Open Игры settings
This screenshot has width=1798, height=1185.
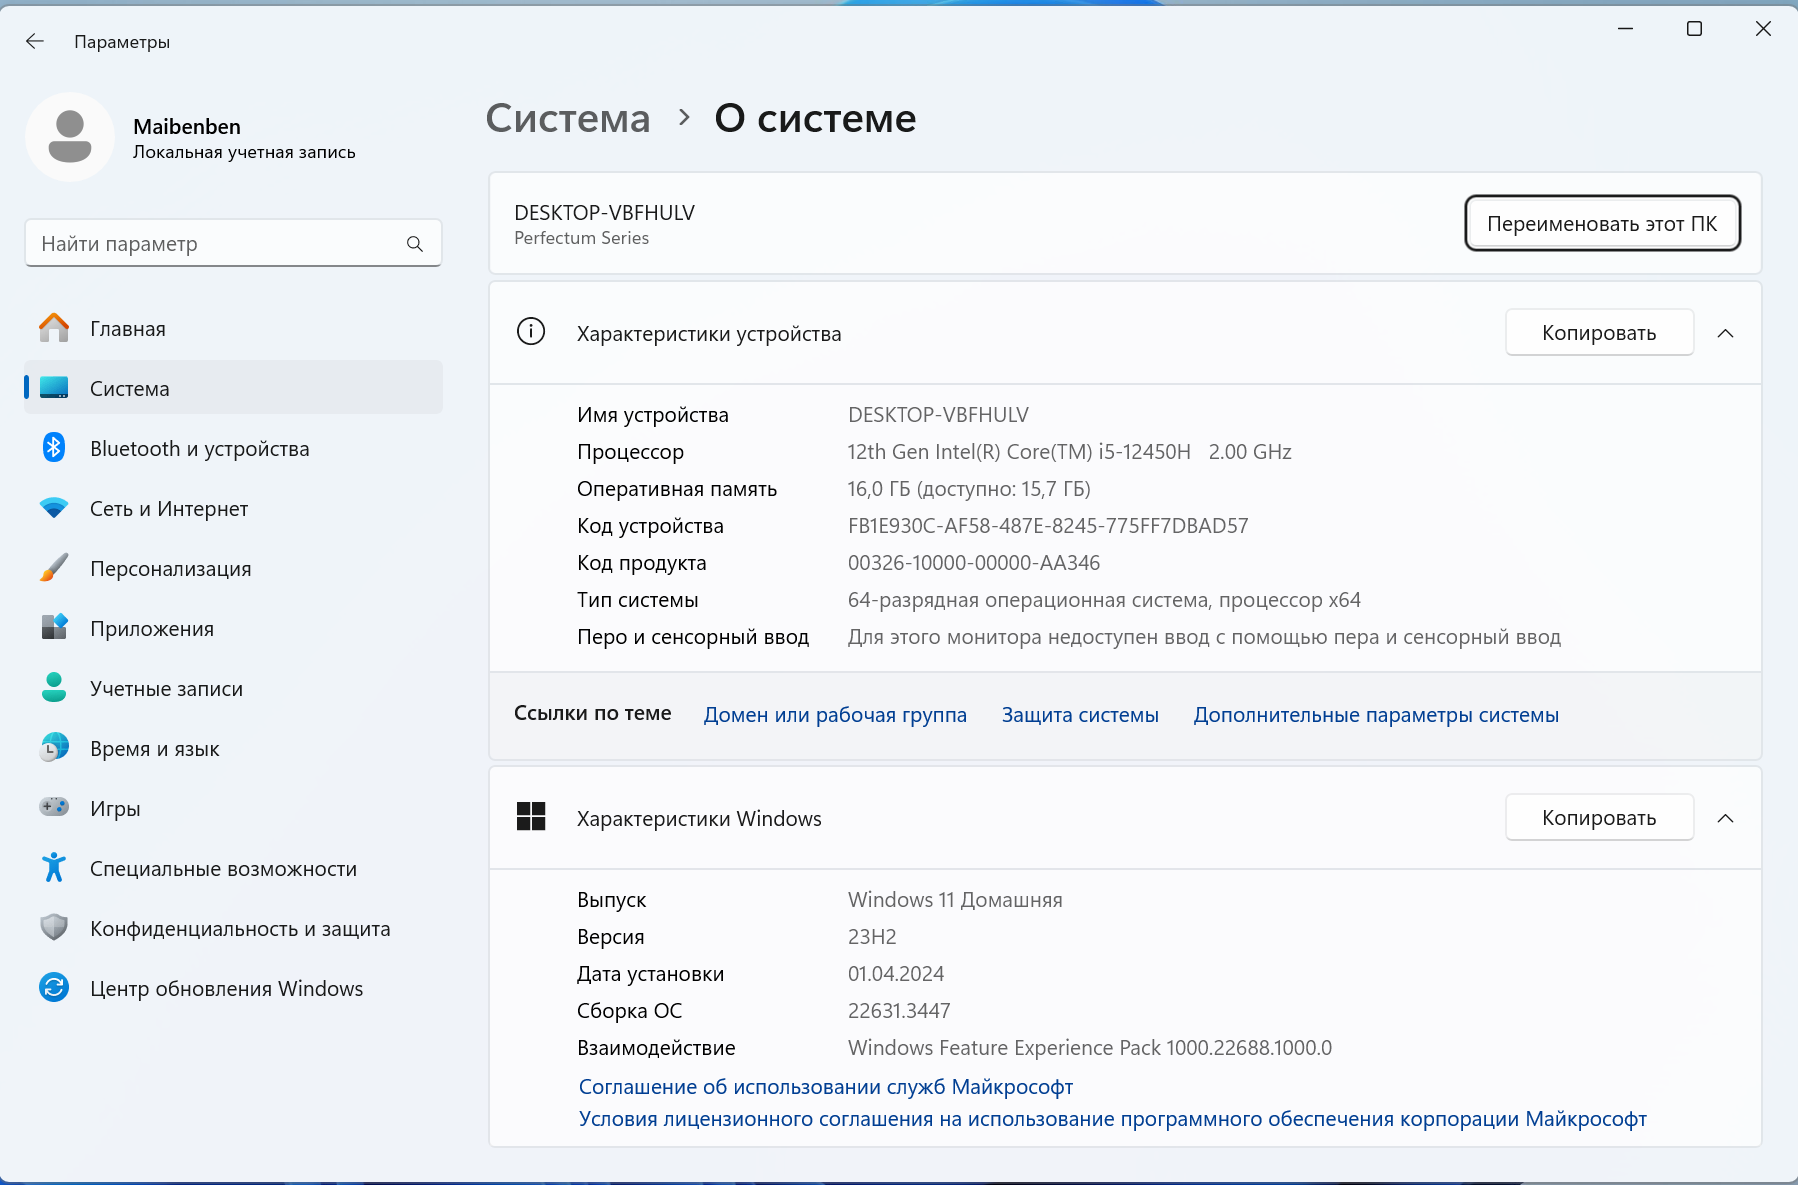(233, 808)
